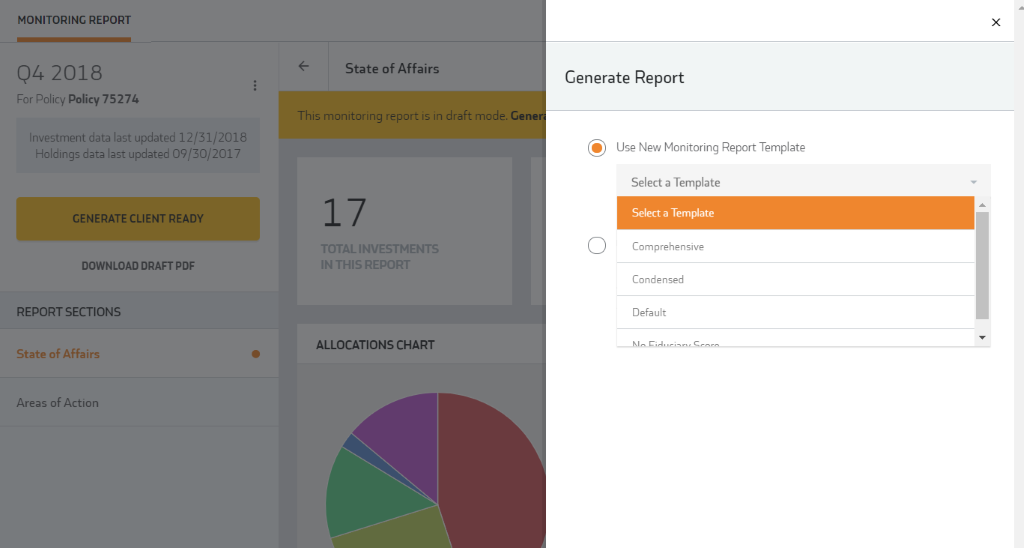
Task: Click the purple slice of the allocations pie
Action: [x=395, y=430]
